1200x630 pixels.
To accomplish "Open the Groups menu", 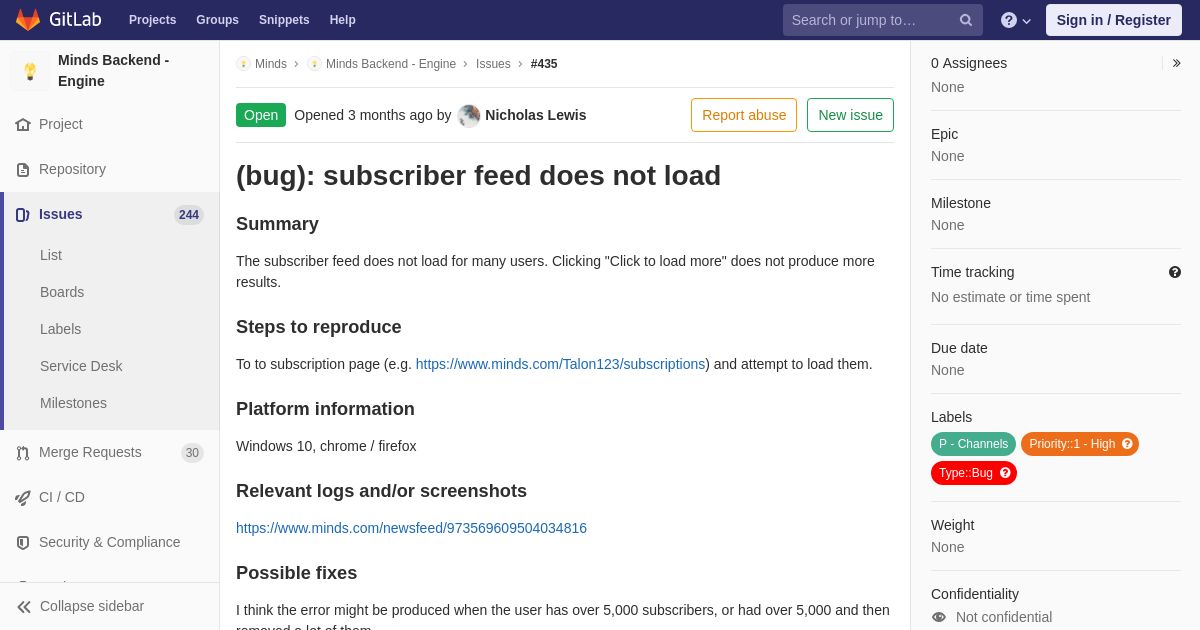I will [217, 20].
